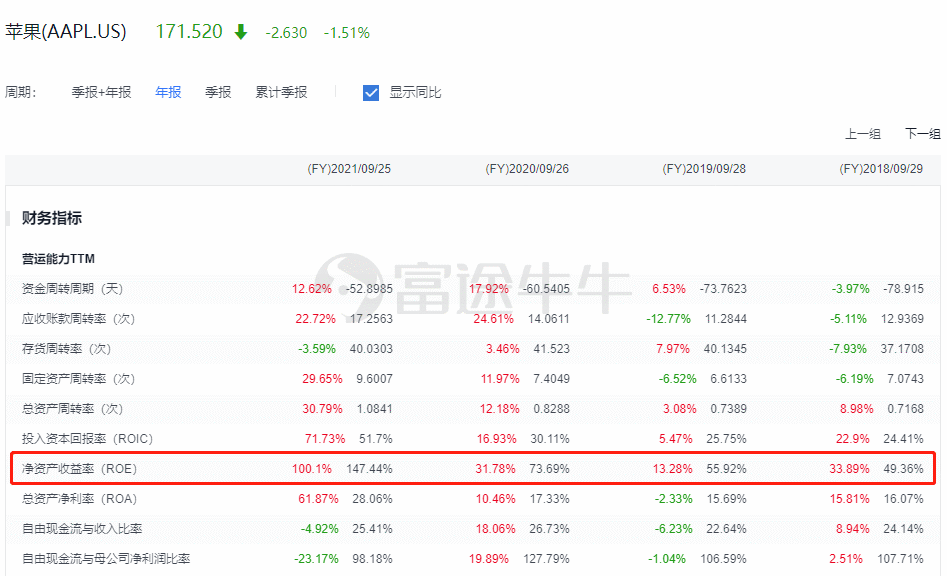947x576 pixels.
Task: Select the 应收账款周转率 (次) row label
Action: (x=79, y=319)
